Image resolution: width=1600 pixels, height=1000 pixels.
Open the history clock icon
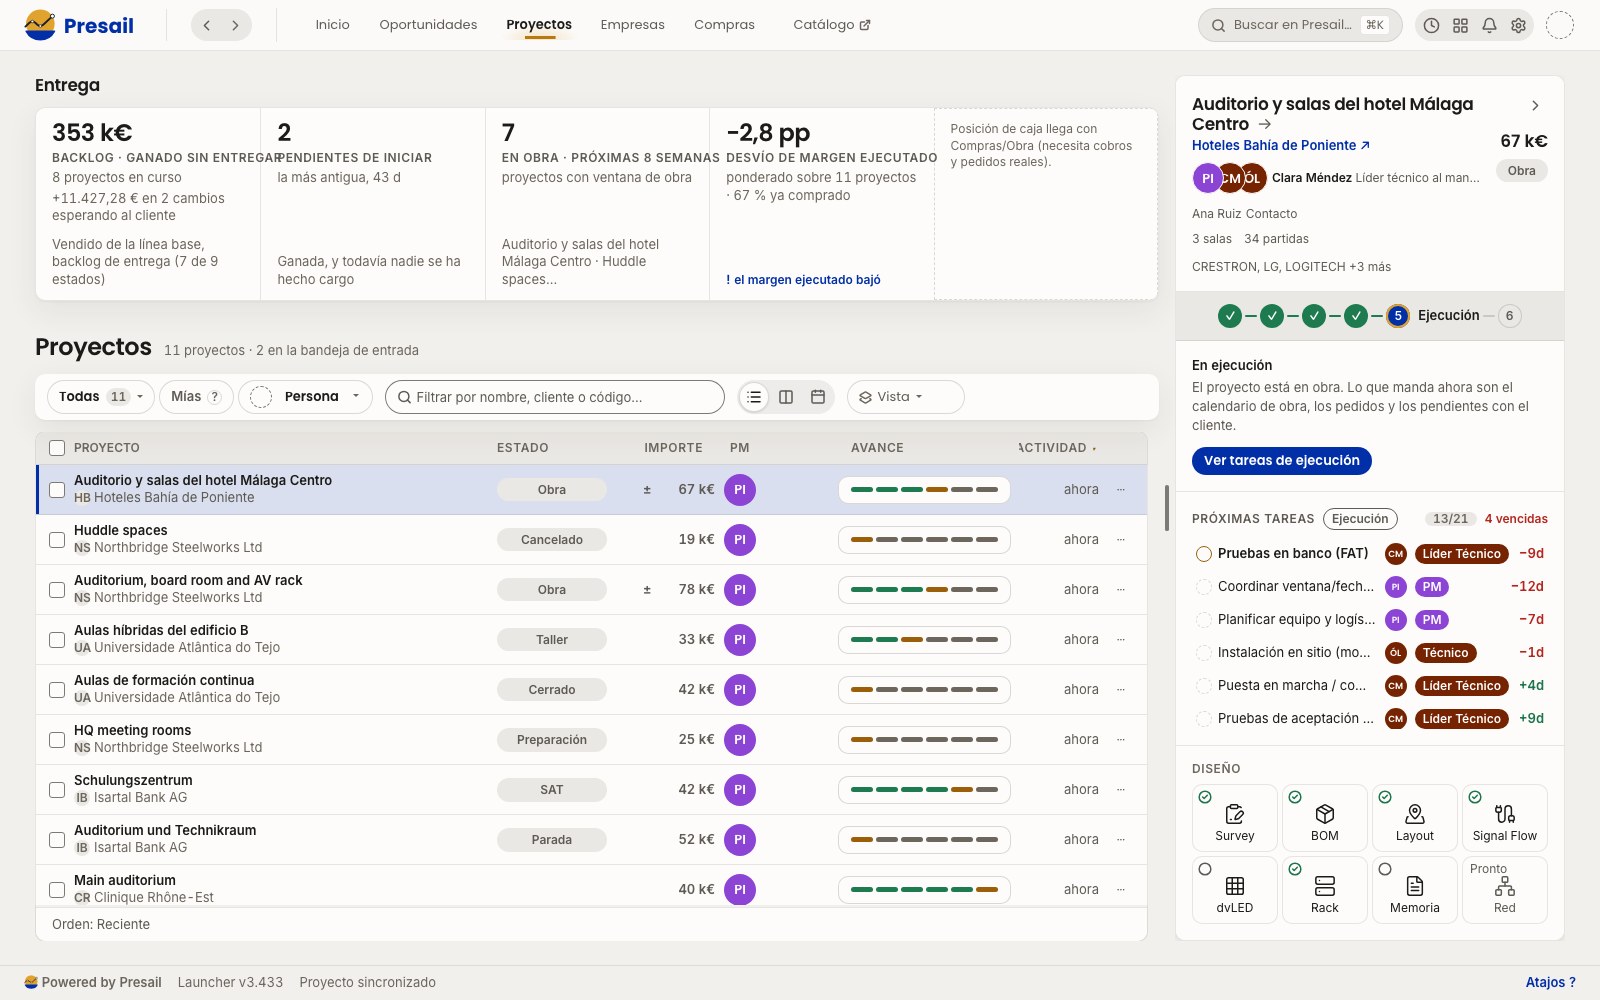[x=1431, y=25]
